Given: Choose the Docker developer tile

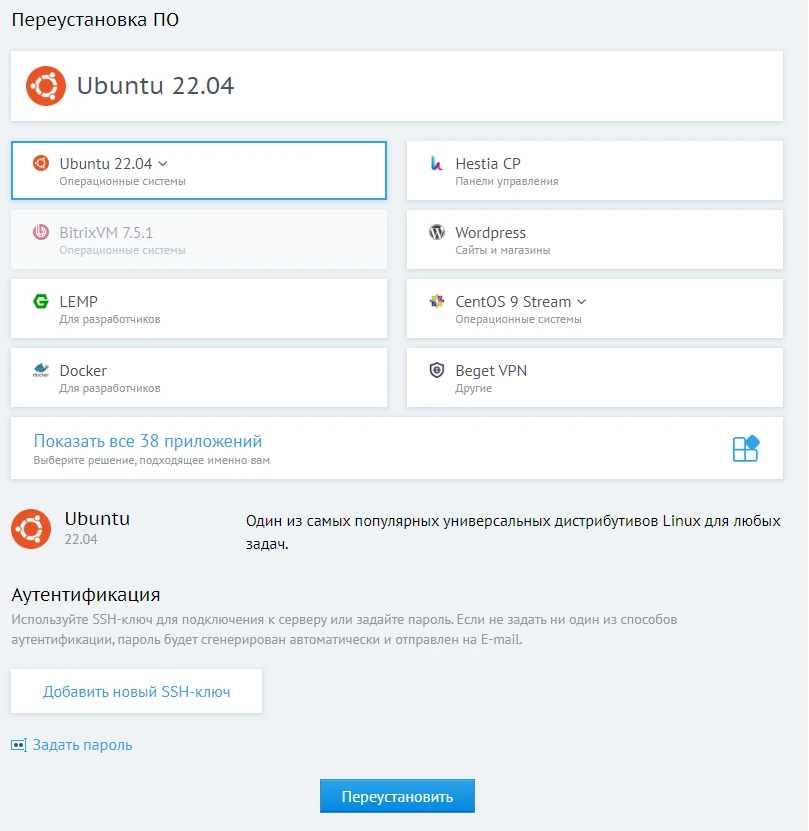Looking at the screenshot, I should pyautogui.click(x=198, y=378).
